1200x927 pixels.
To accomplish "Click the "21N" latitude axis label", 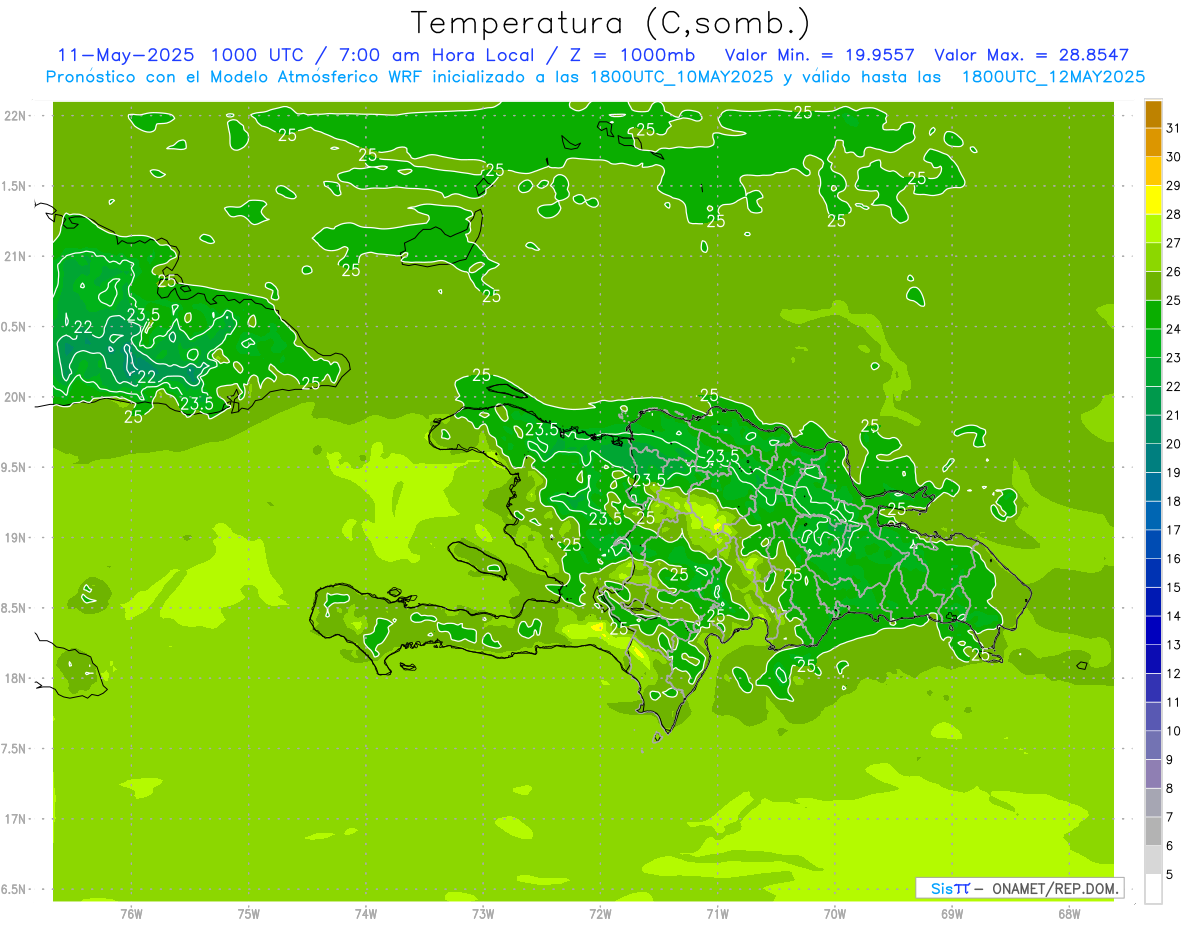I will coord(17,256).
